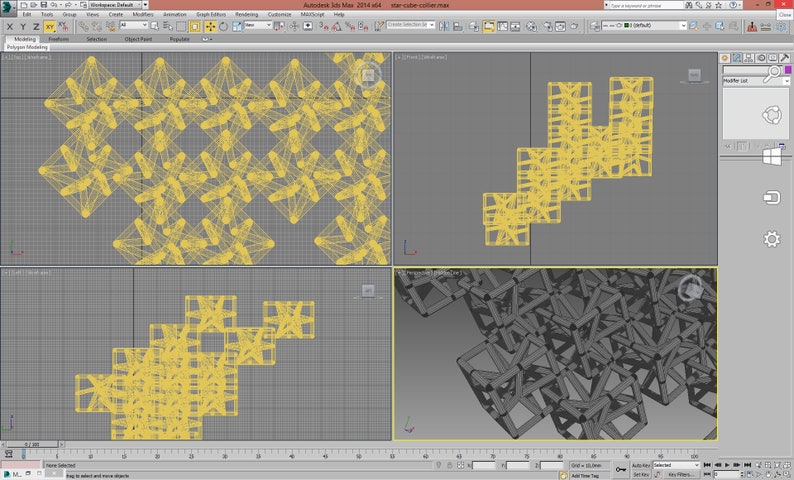Click the Undo arrow icon
794x480 pixels.
(54, 5)
